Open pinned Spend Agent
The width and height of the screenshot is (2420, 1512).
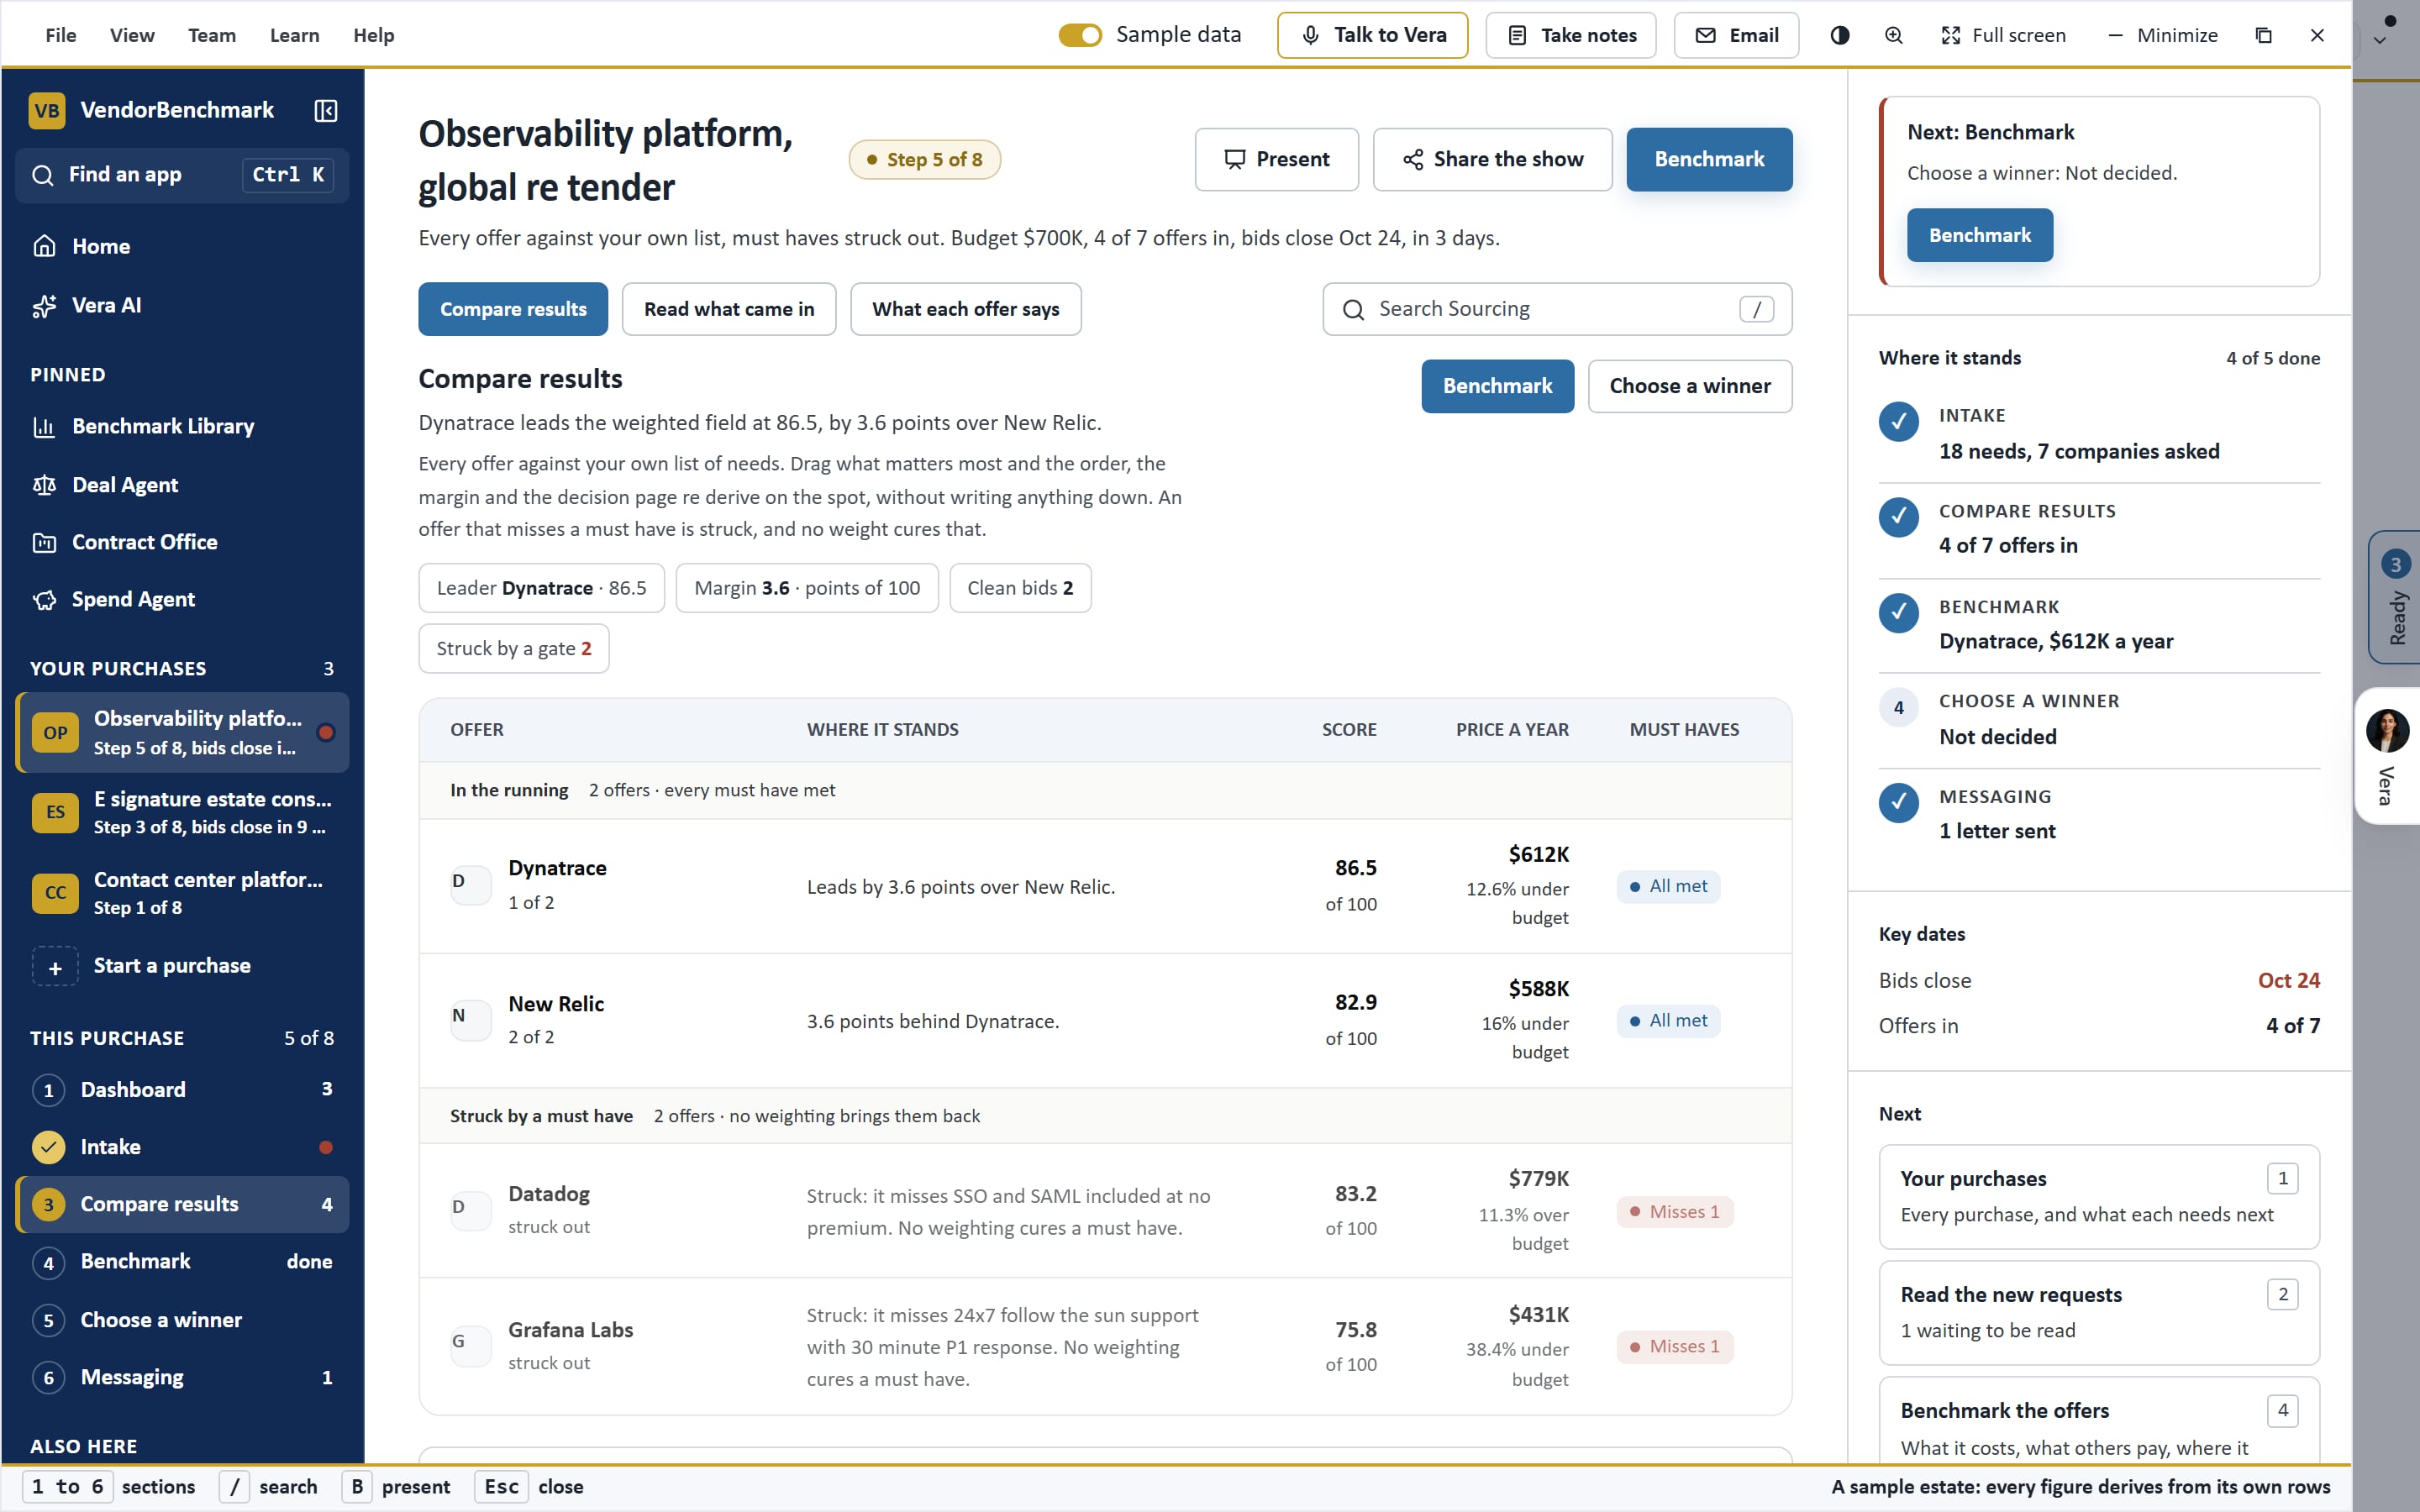pos(182,599)
